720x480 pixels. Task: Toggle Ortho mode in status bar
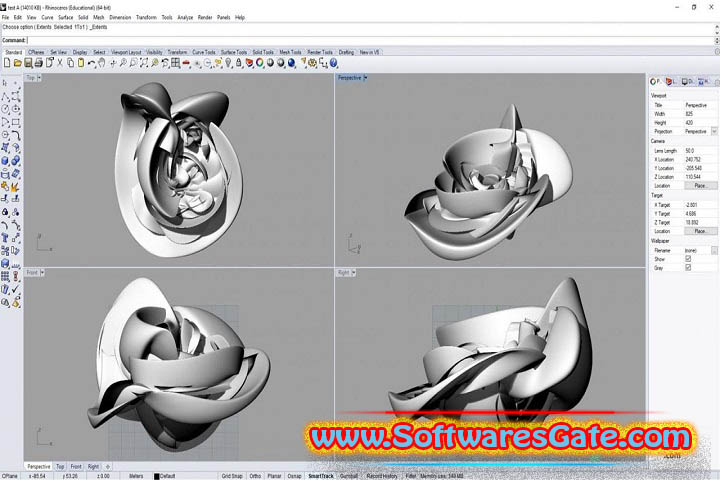pyautogui.click(x=255, y=476)
